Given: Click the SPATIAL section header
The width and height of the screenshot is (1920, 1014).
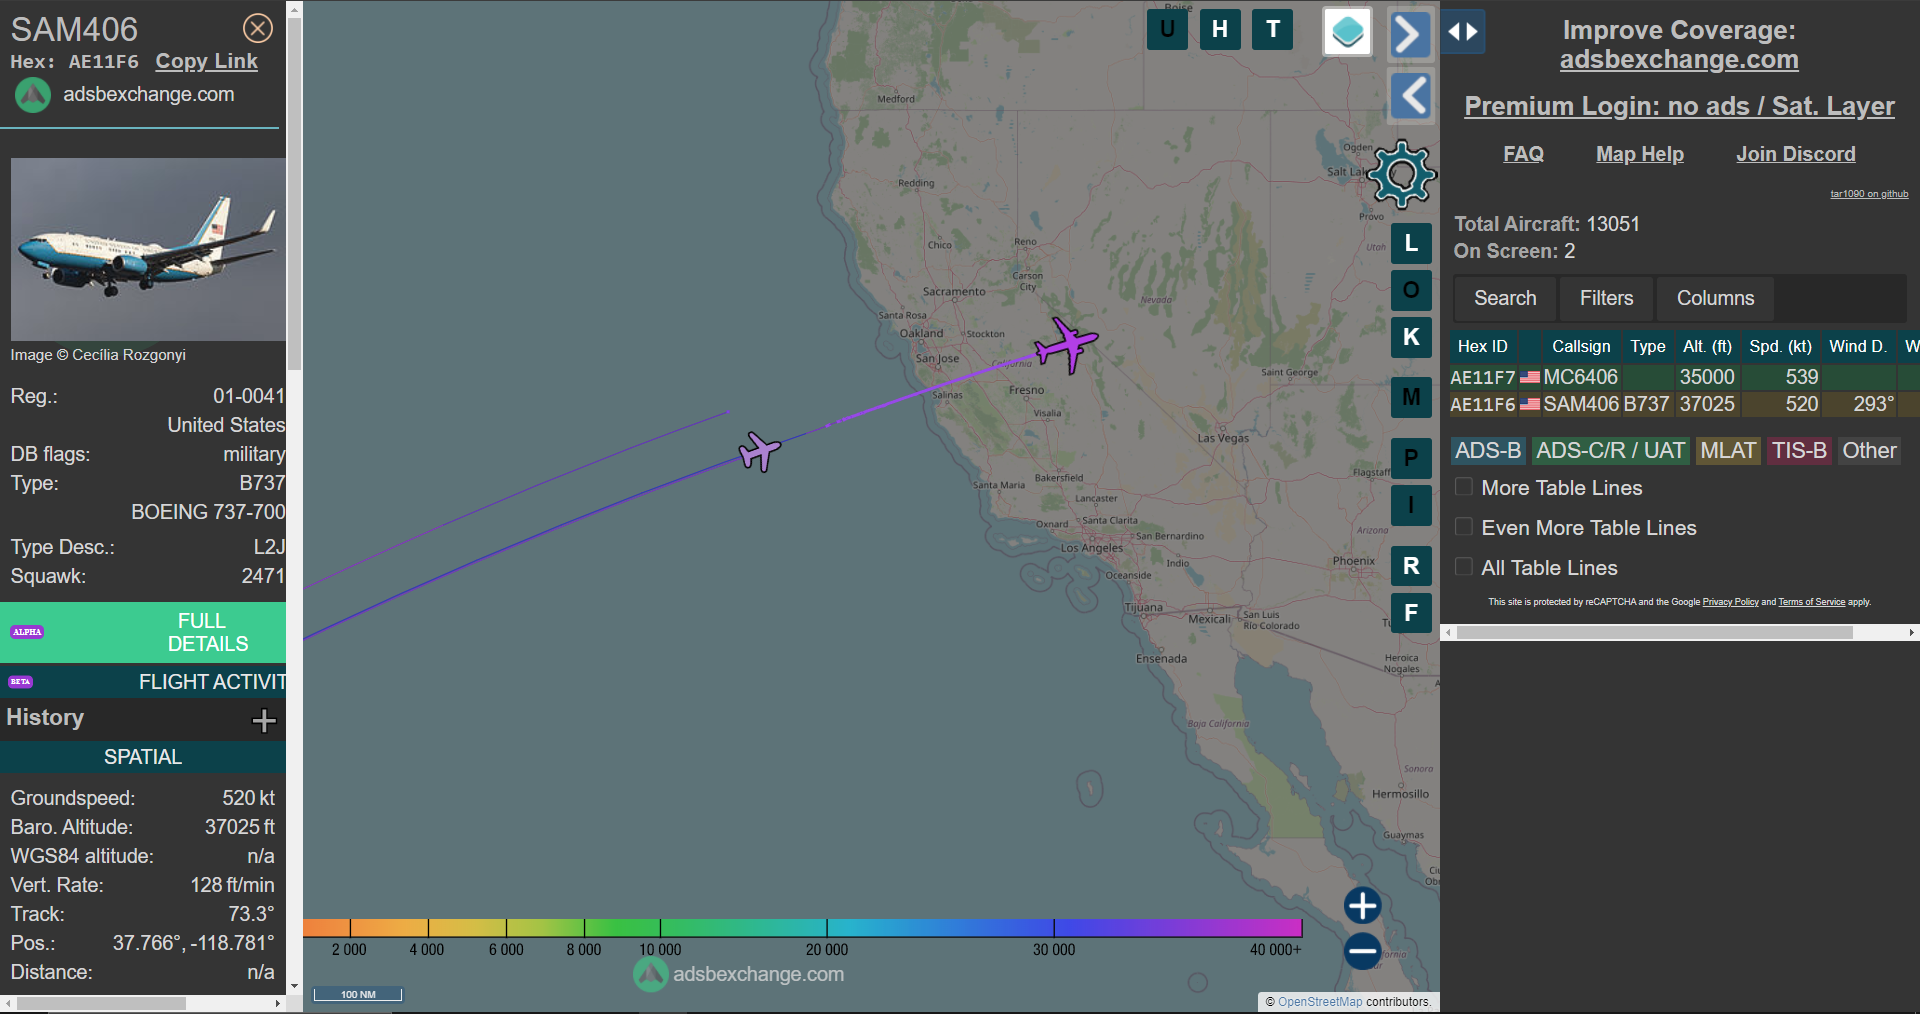Looking at the screenshot, I should click(x=143, y=757).
